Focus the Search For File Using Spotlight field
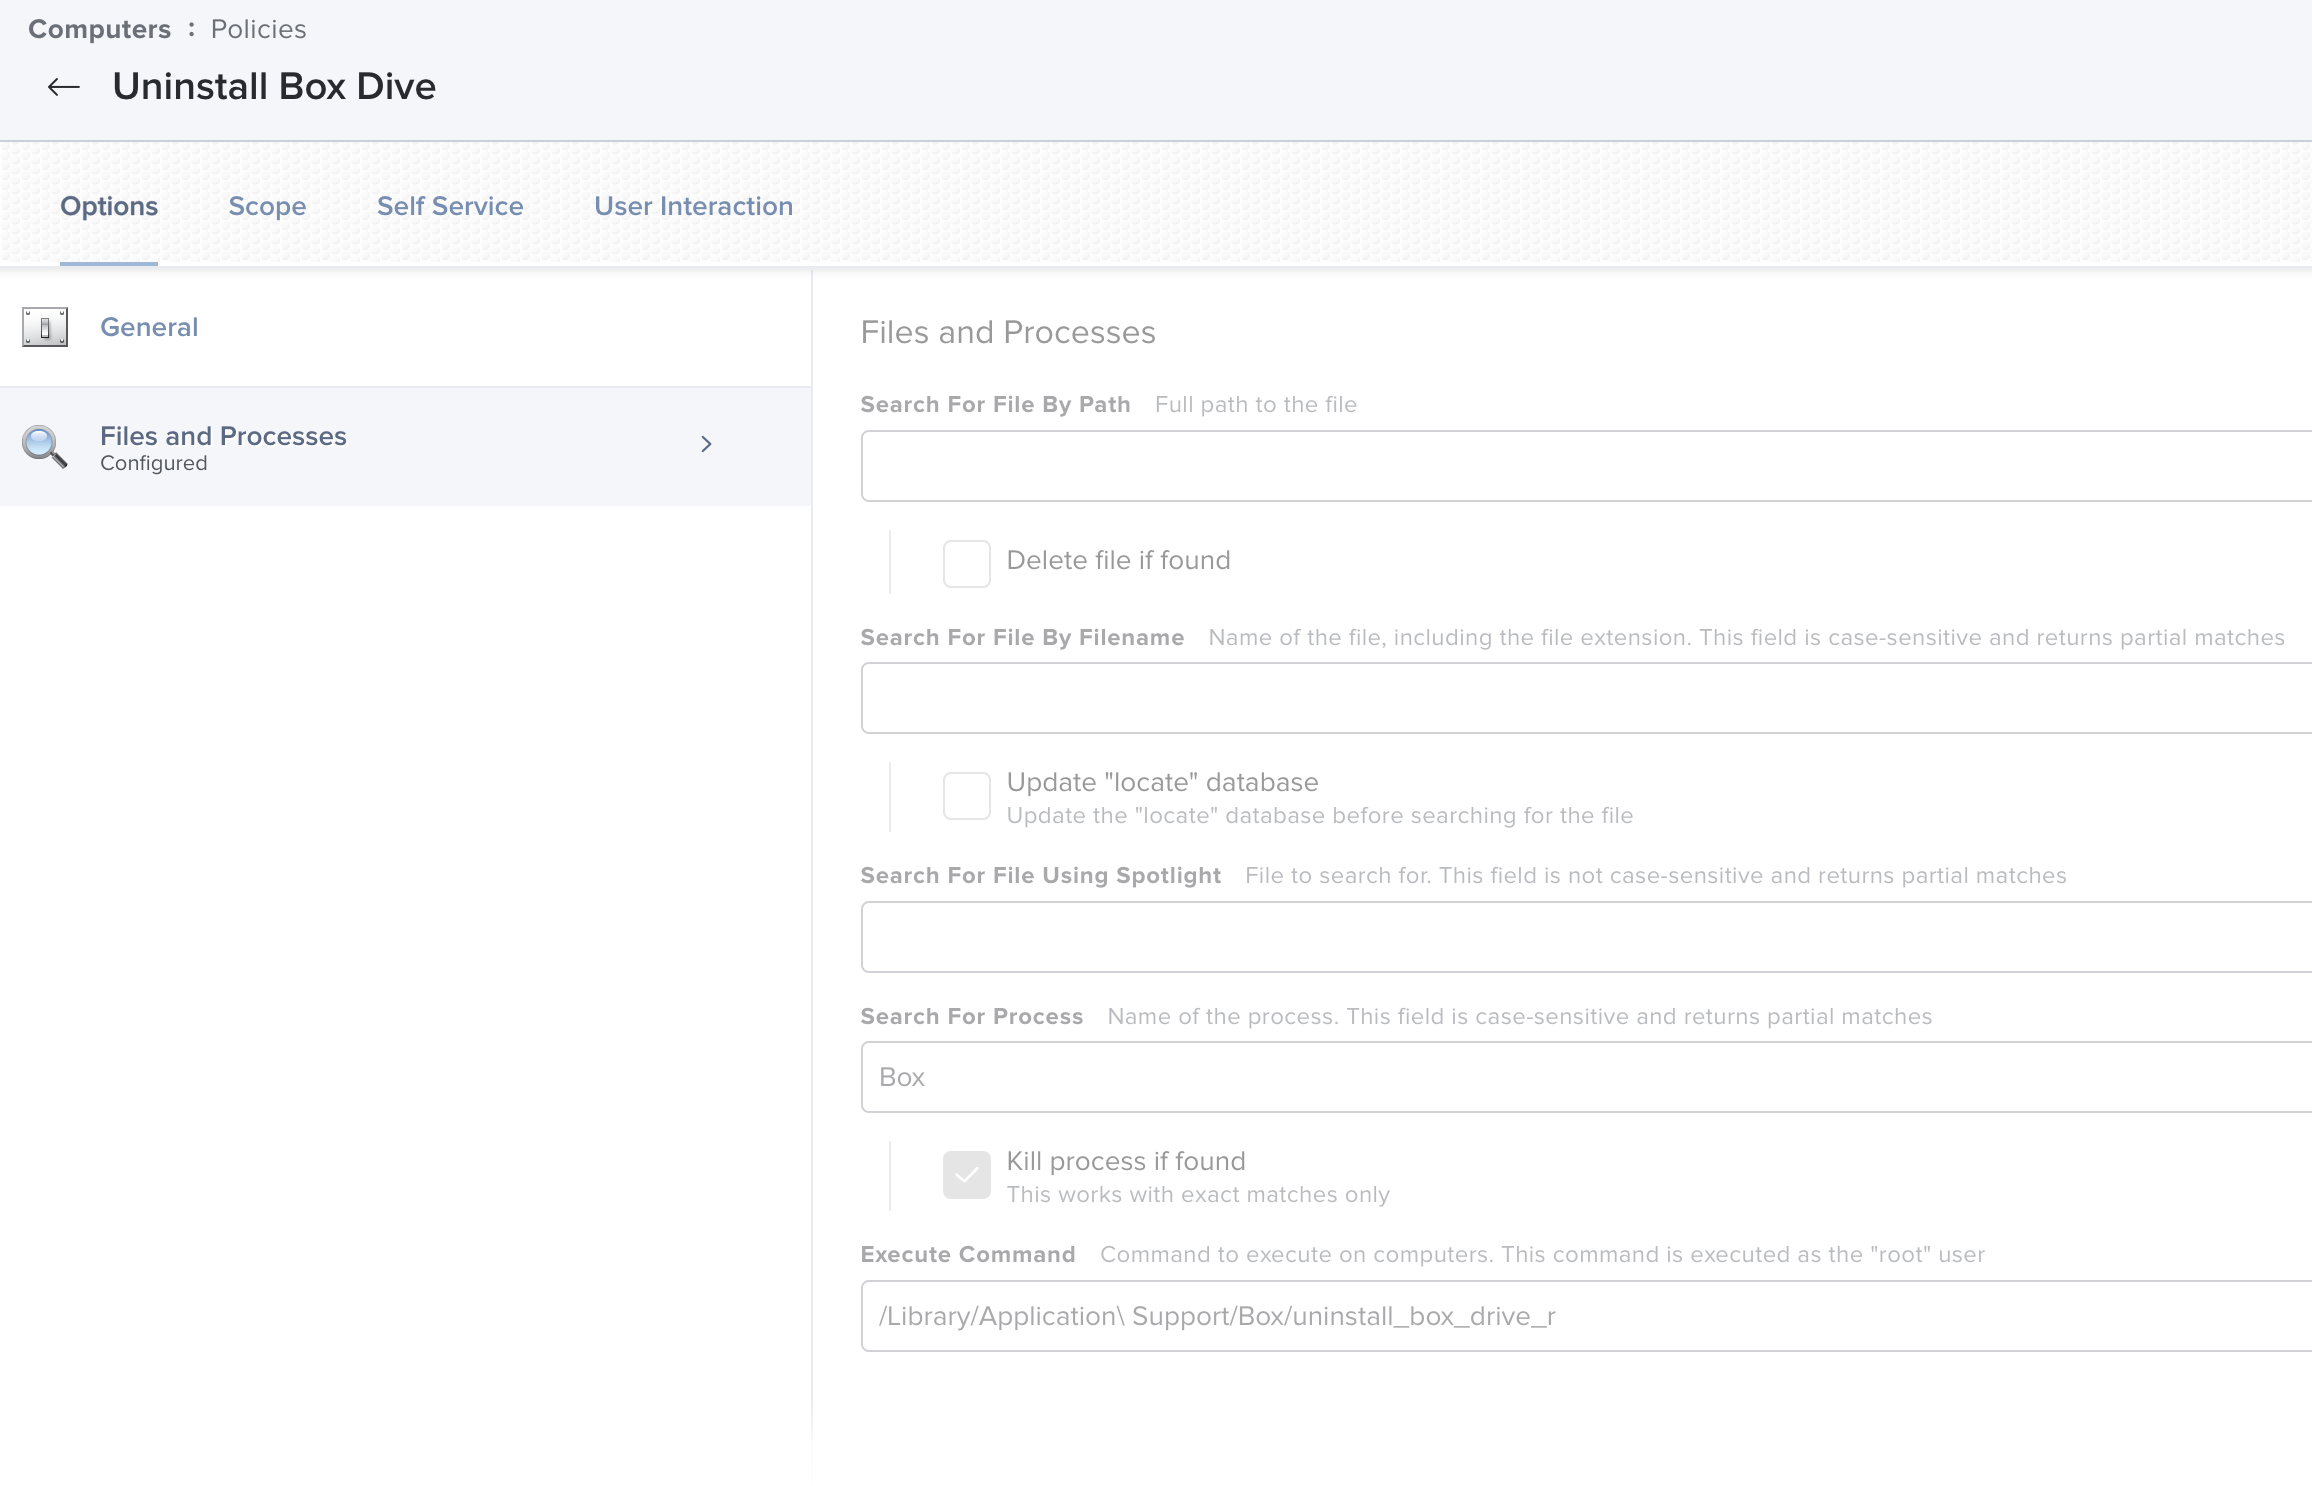Viewport: 2312px width, 1486px height. pyautogui.click(x=1586, y=937)
